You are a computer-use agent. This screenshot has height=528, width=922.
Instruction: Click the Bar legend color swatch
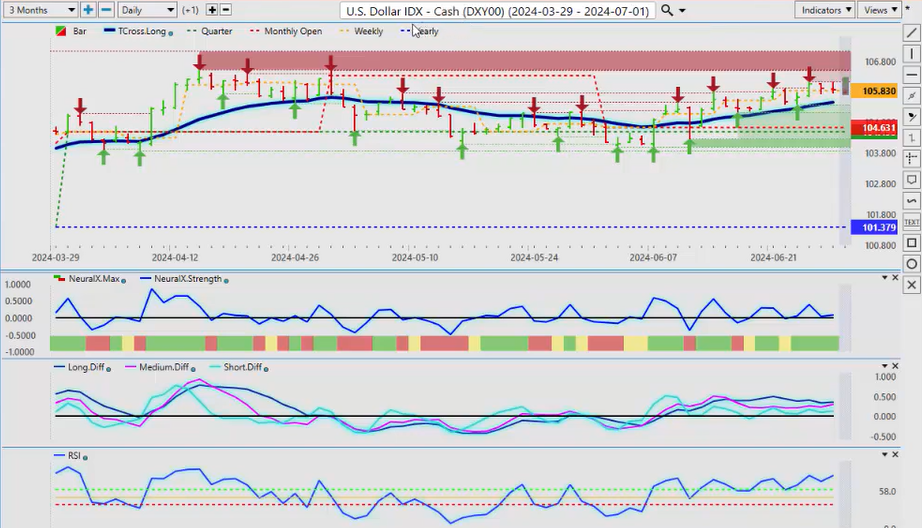61,31
